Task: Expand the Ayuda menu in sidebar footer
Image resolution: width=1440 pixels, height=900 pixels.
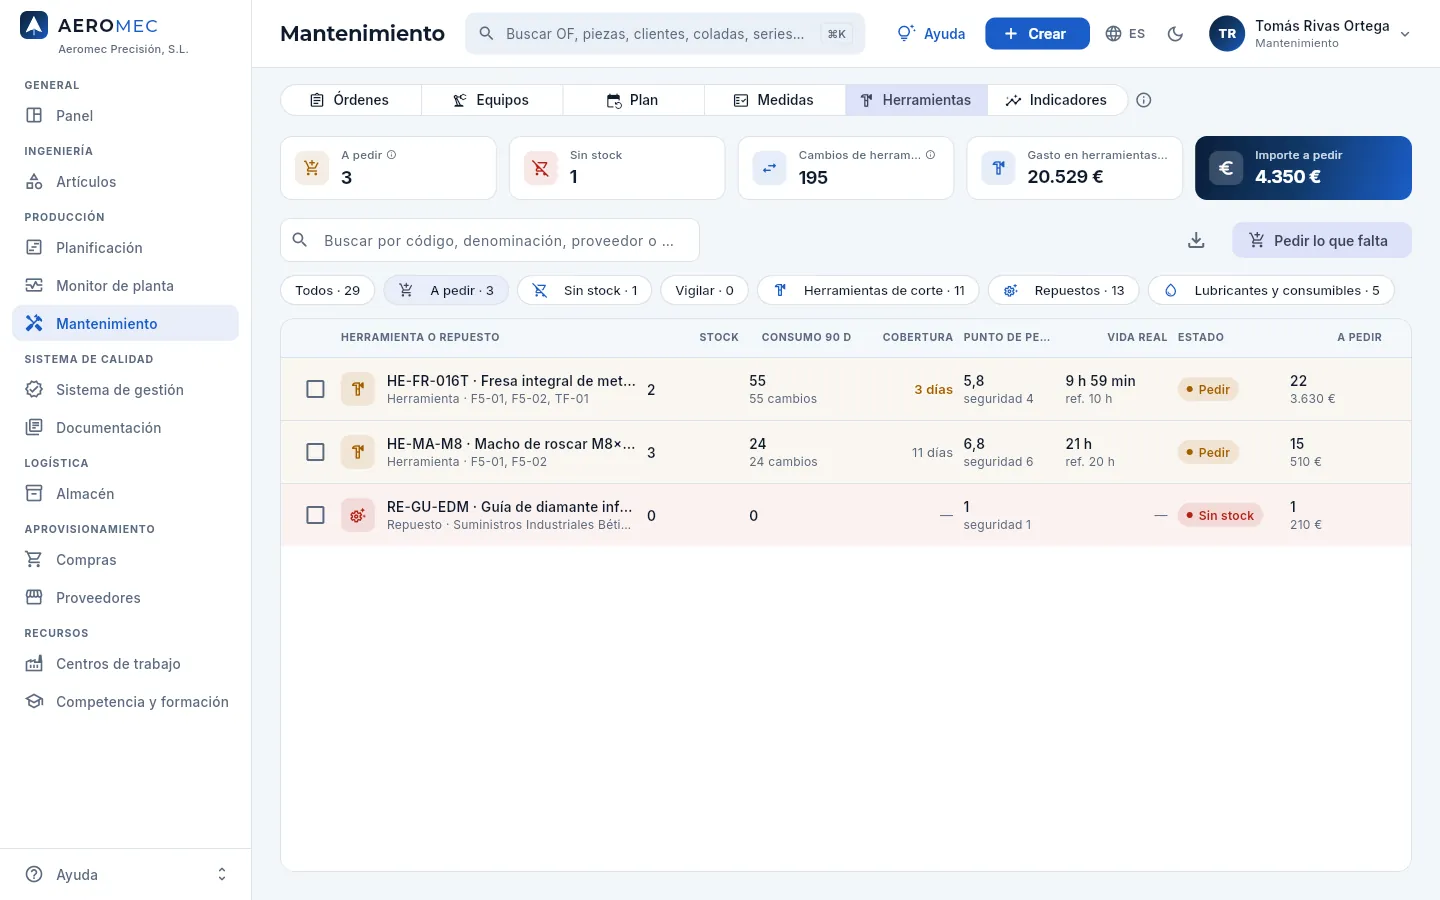Action: point(126,874)
